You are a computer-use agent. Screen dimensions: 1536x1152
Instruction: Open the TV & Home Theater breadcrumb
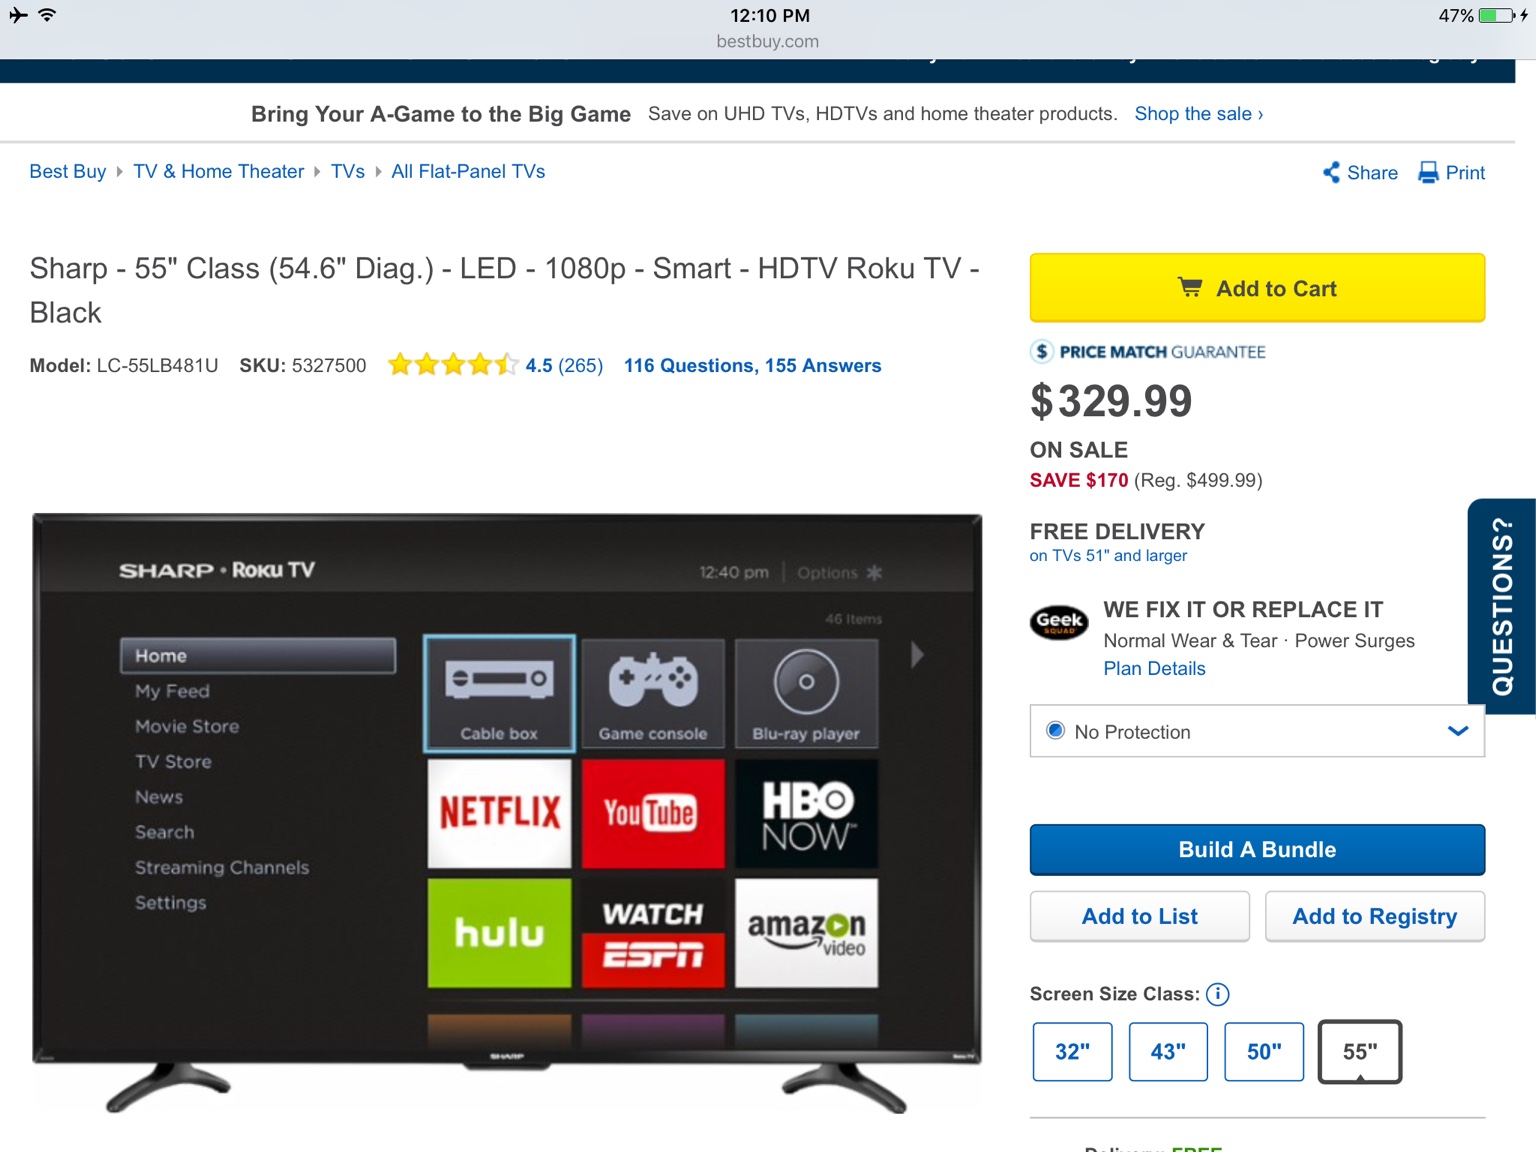(x=218, y=171)
